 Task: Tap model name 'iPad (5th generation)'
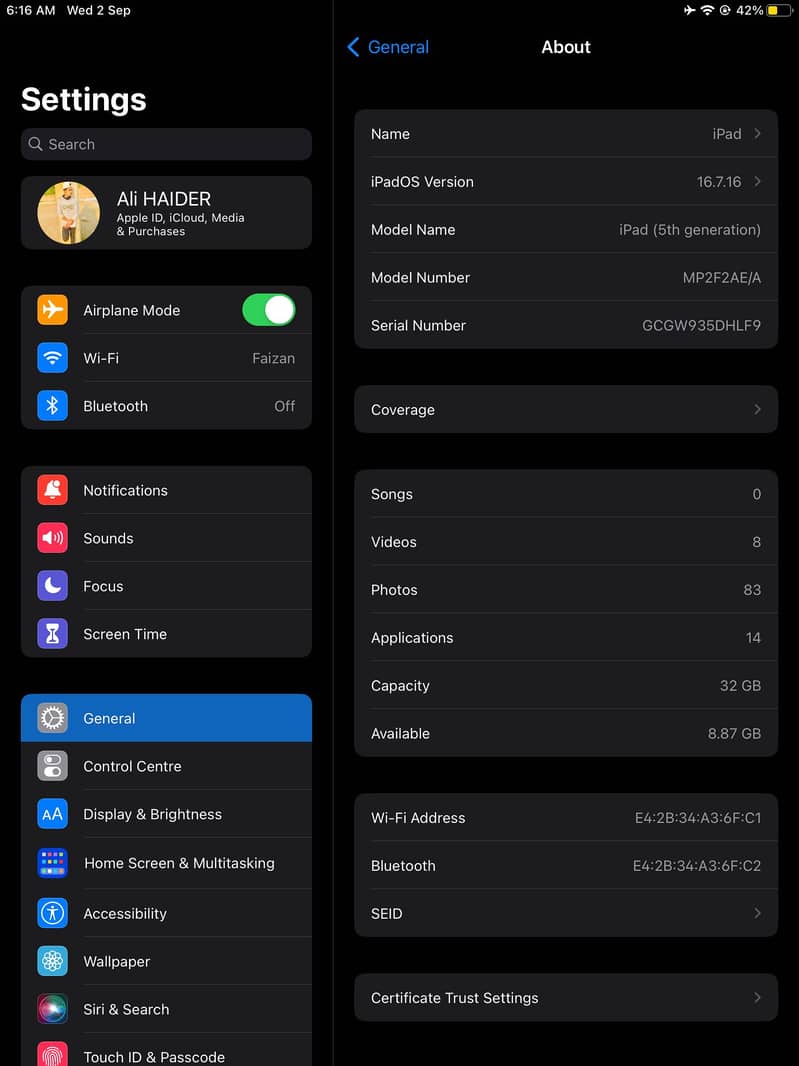(690, 230)
